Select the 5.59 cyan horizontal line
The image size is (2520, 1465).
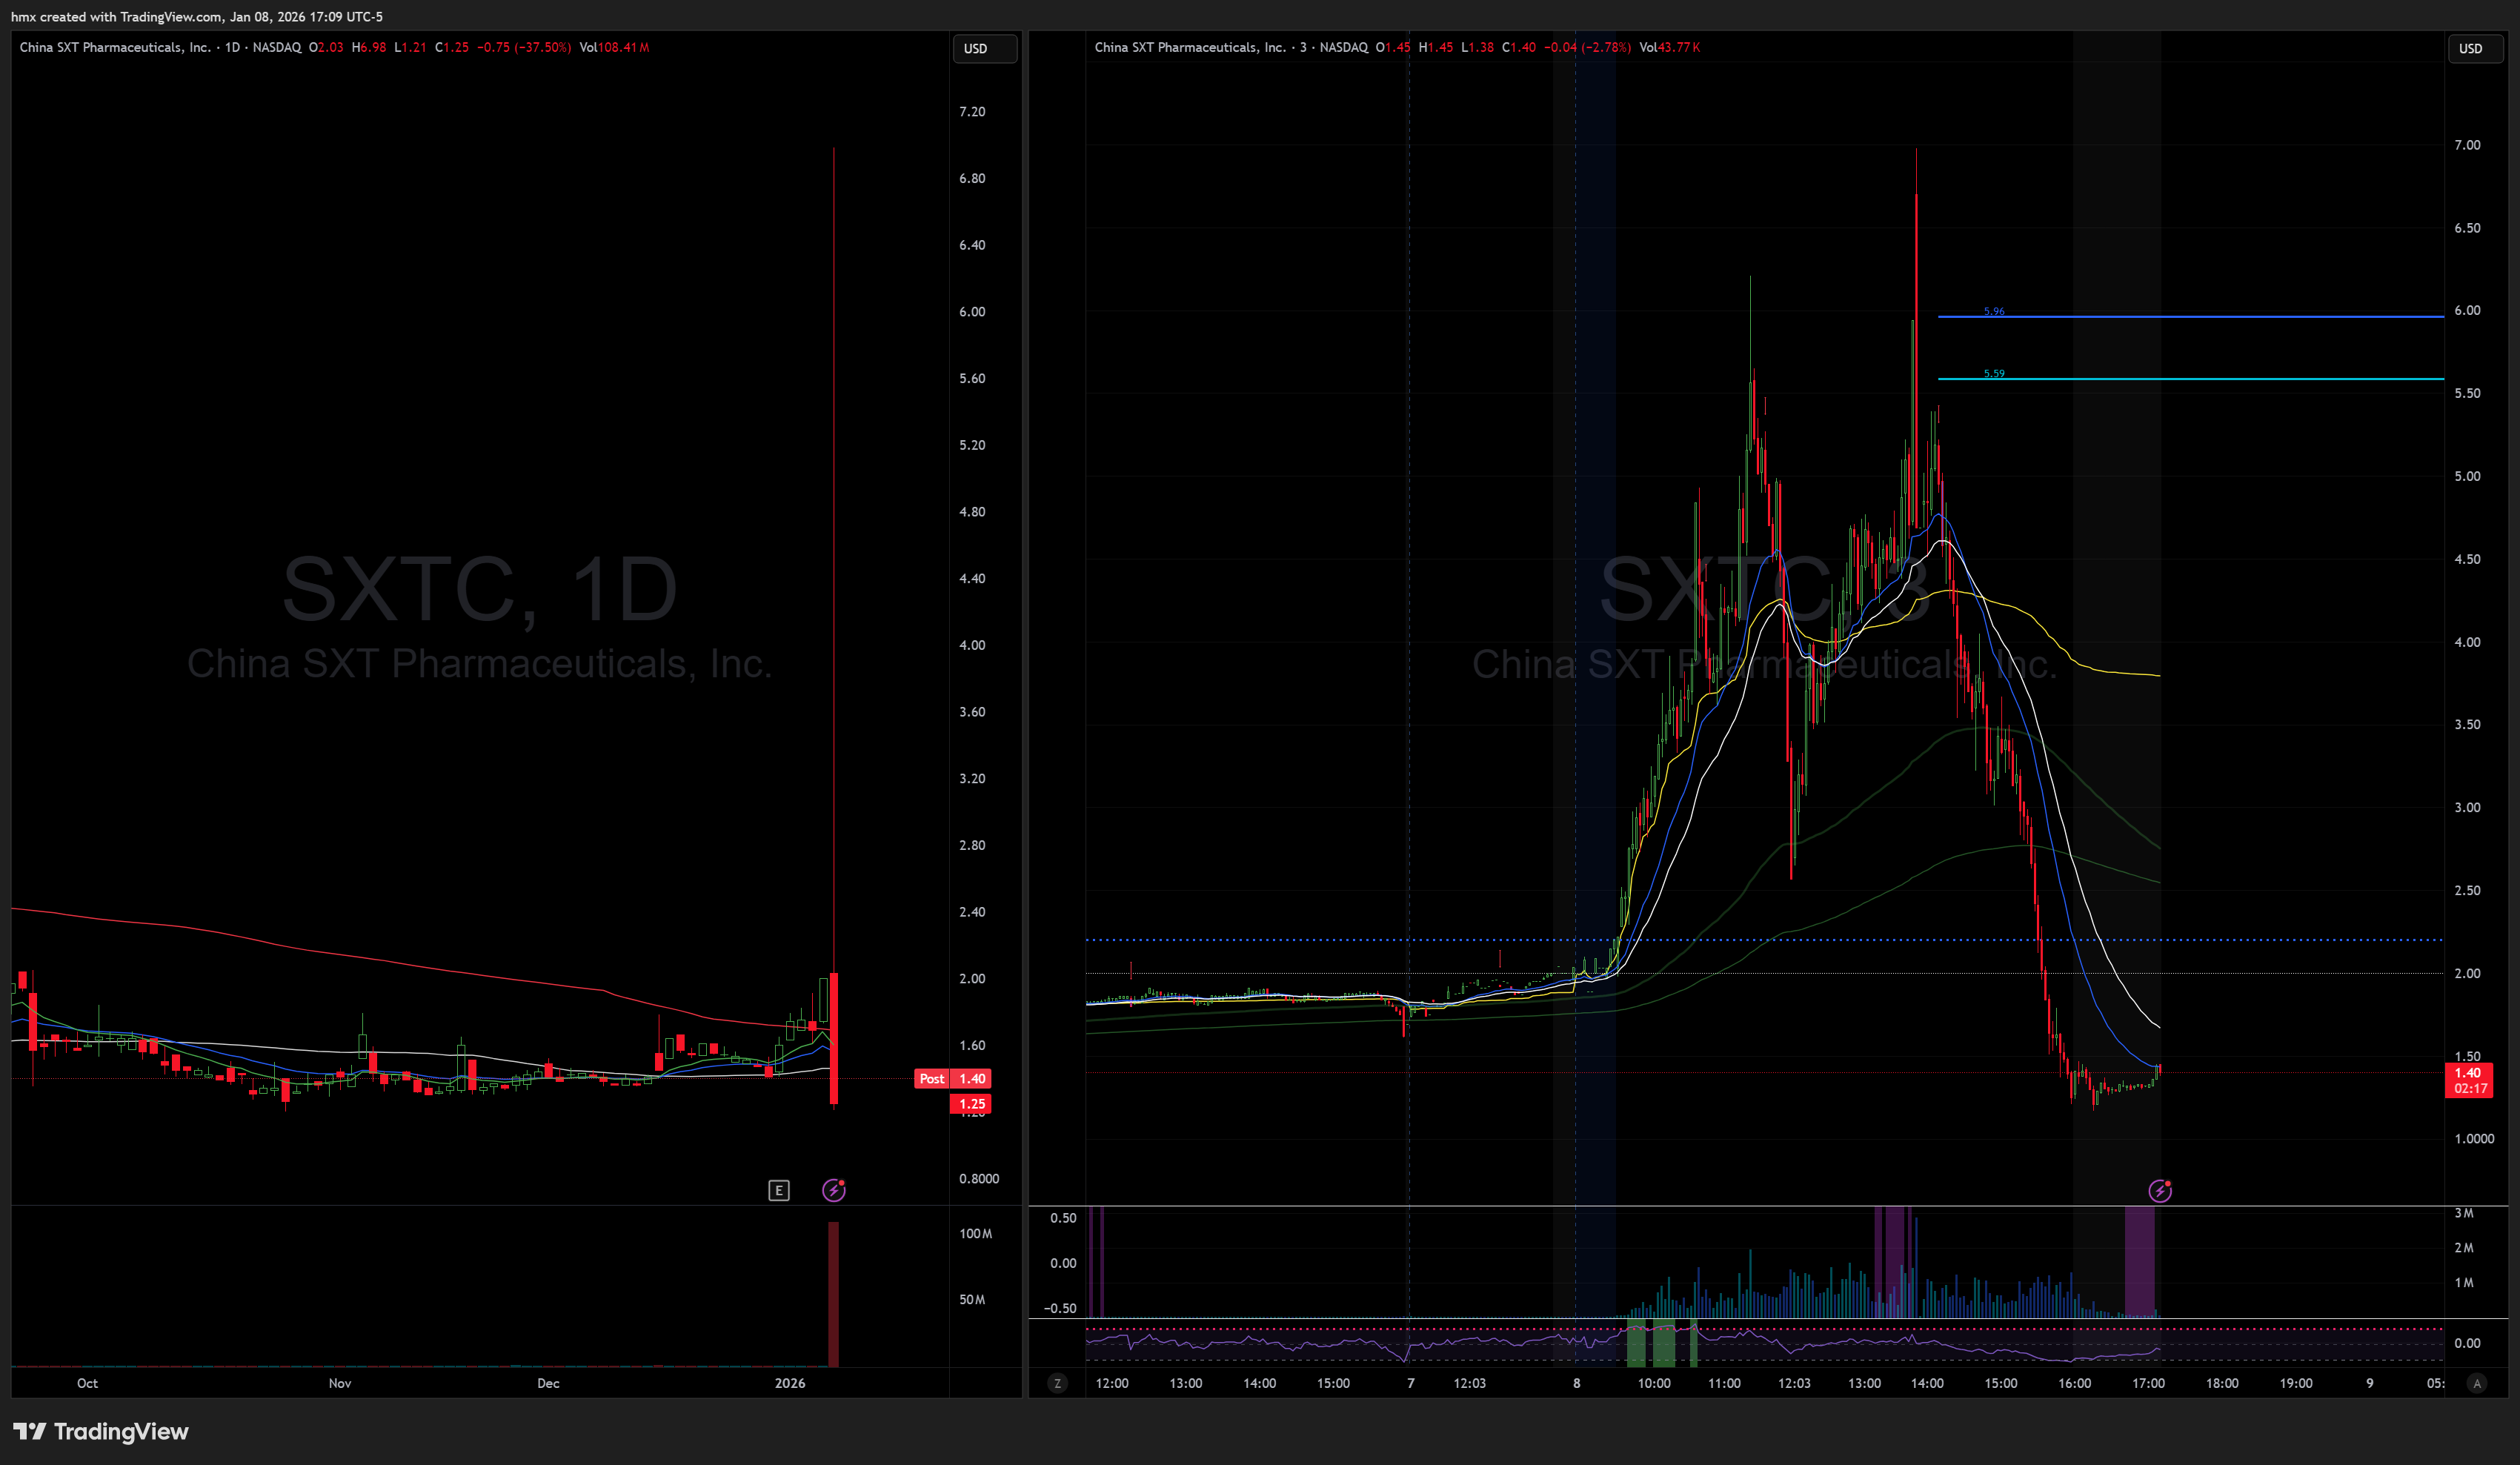tap(2200, 379)
